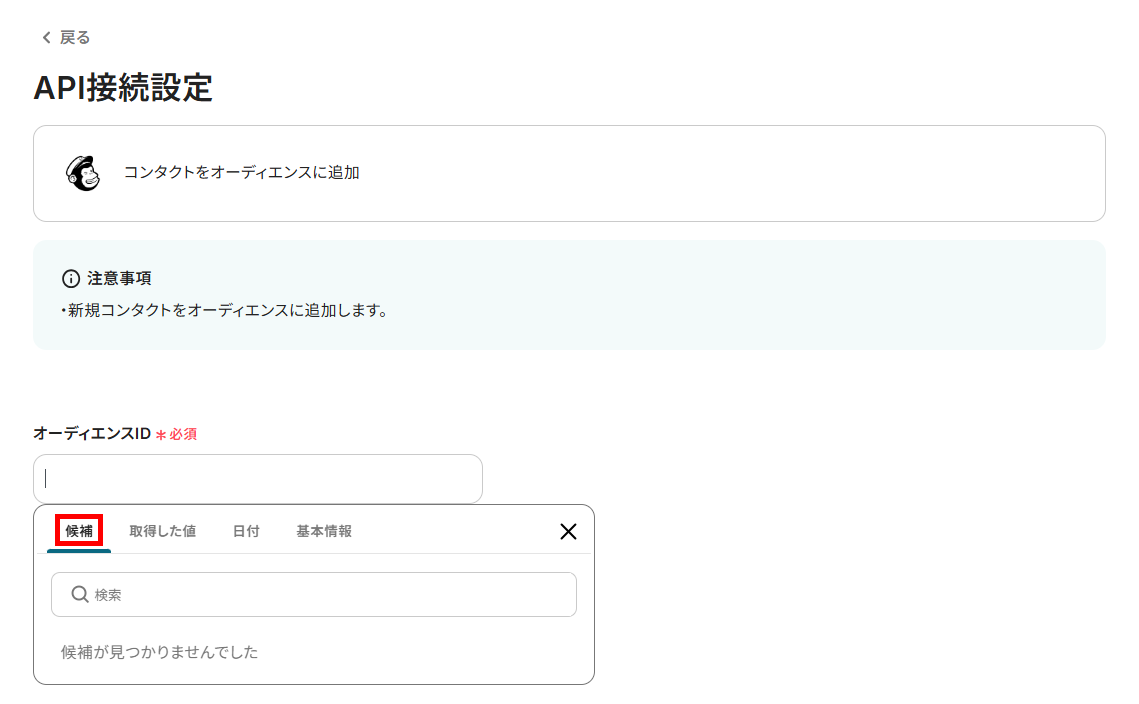
Task: Click the info circle beside 注意事項
Action: tap(70, 278)
